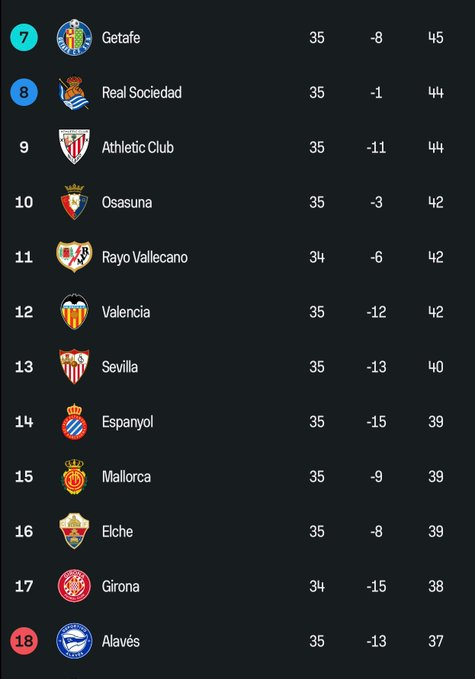
Task: Click Alavés points value 37
Action: coord(436,641)
